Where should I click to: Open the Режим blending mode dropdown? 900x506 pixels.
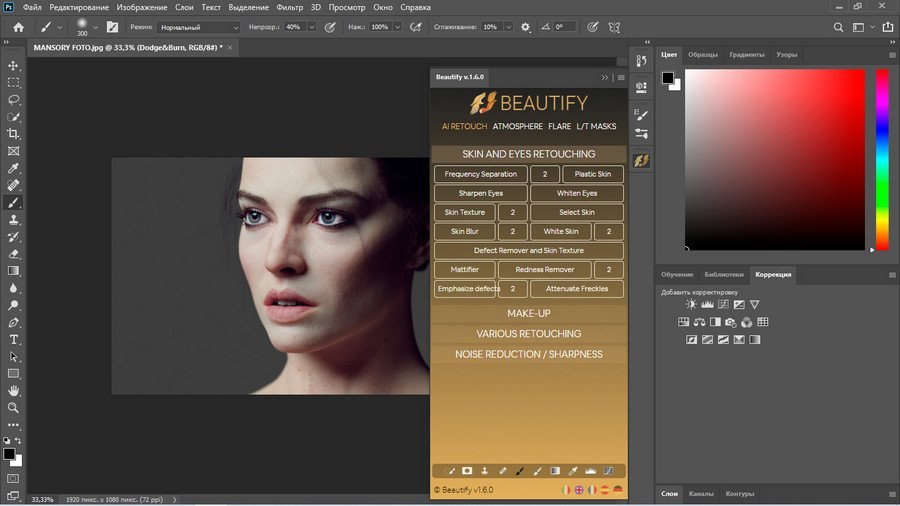pos(198,27)
